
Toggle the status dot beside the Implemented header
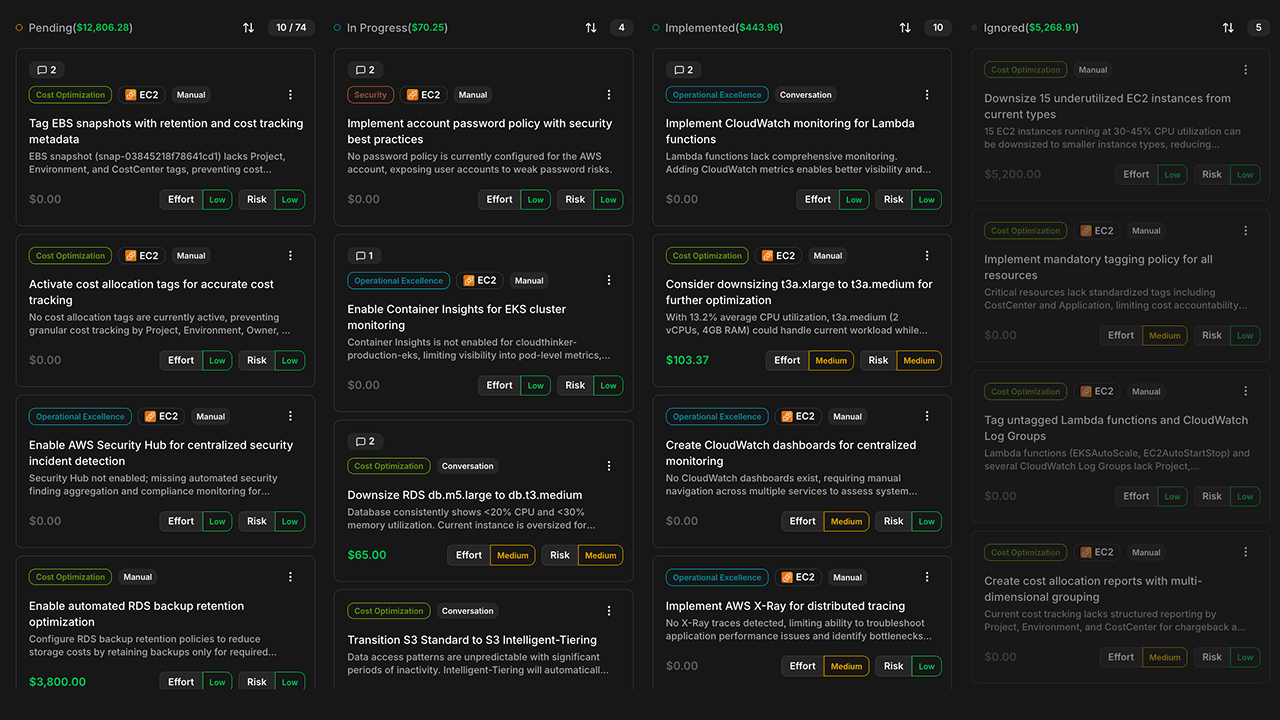(x=654, y=27)
